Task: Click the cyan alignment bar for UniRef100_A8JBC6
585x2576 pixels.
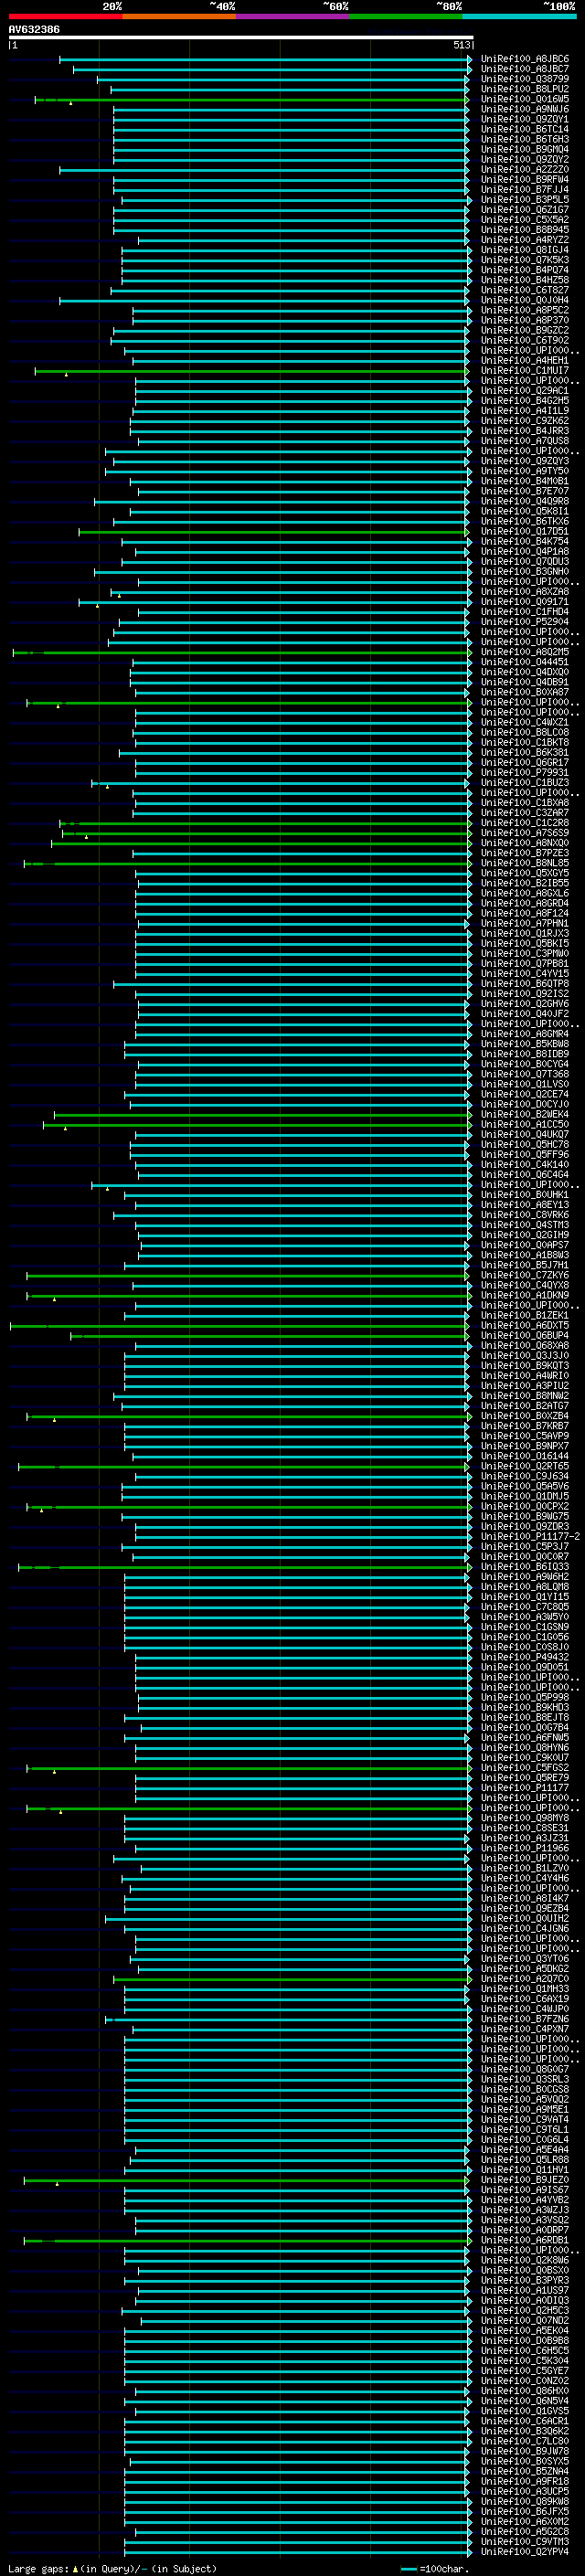Action: point(266,59)
